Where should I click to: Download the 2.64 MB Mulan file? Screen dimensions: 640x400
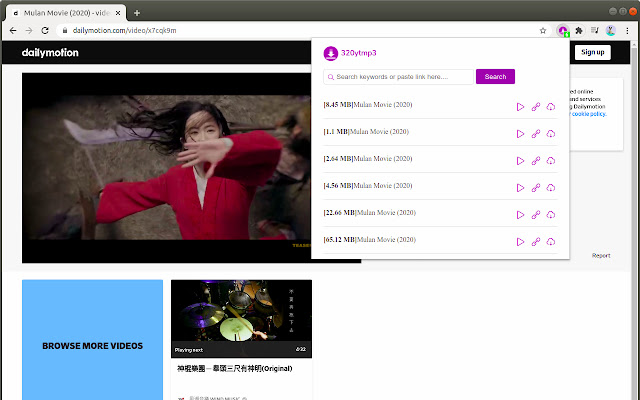[x=551, y=160]
